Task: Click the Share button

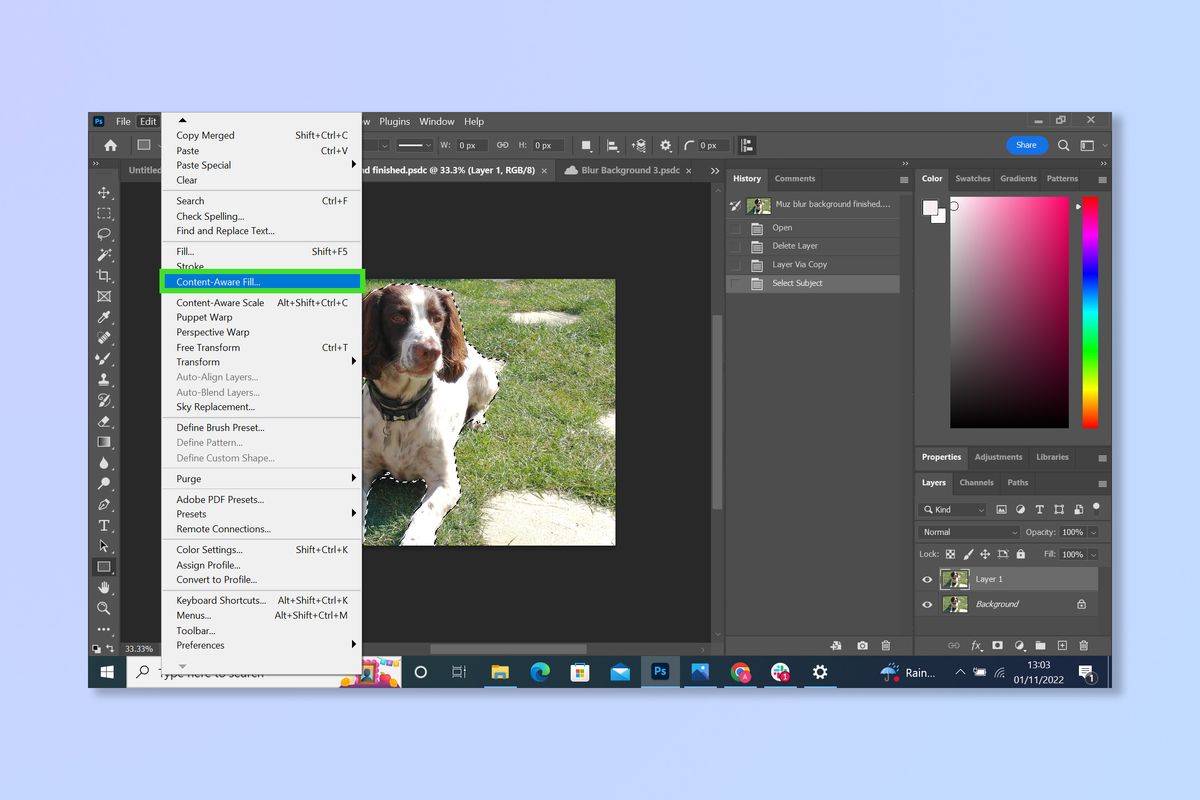Action: [1026, 145]
